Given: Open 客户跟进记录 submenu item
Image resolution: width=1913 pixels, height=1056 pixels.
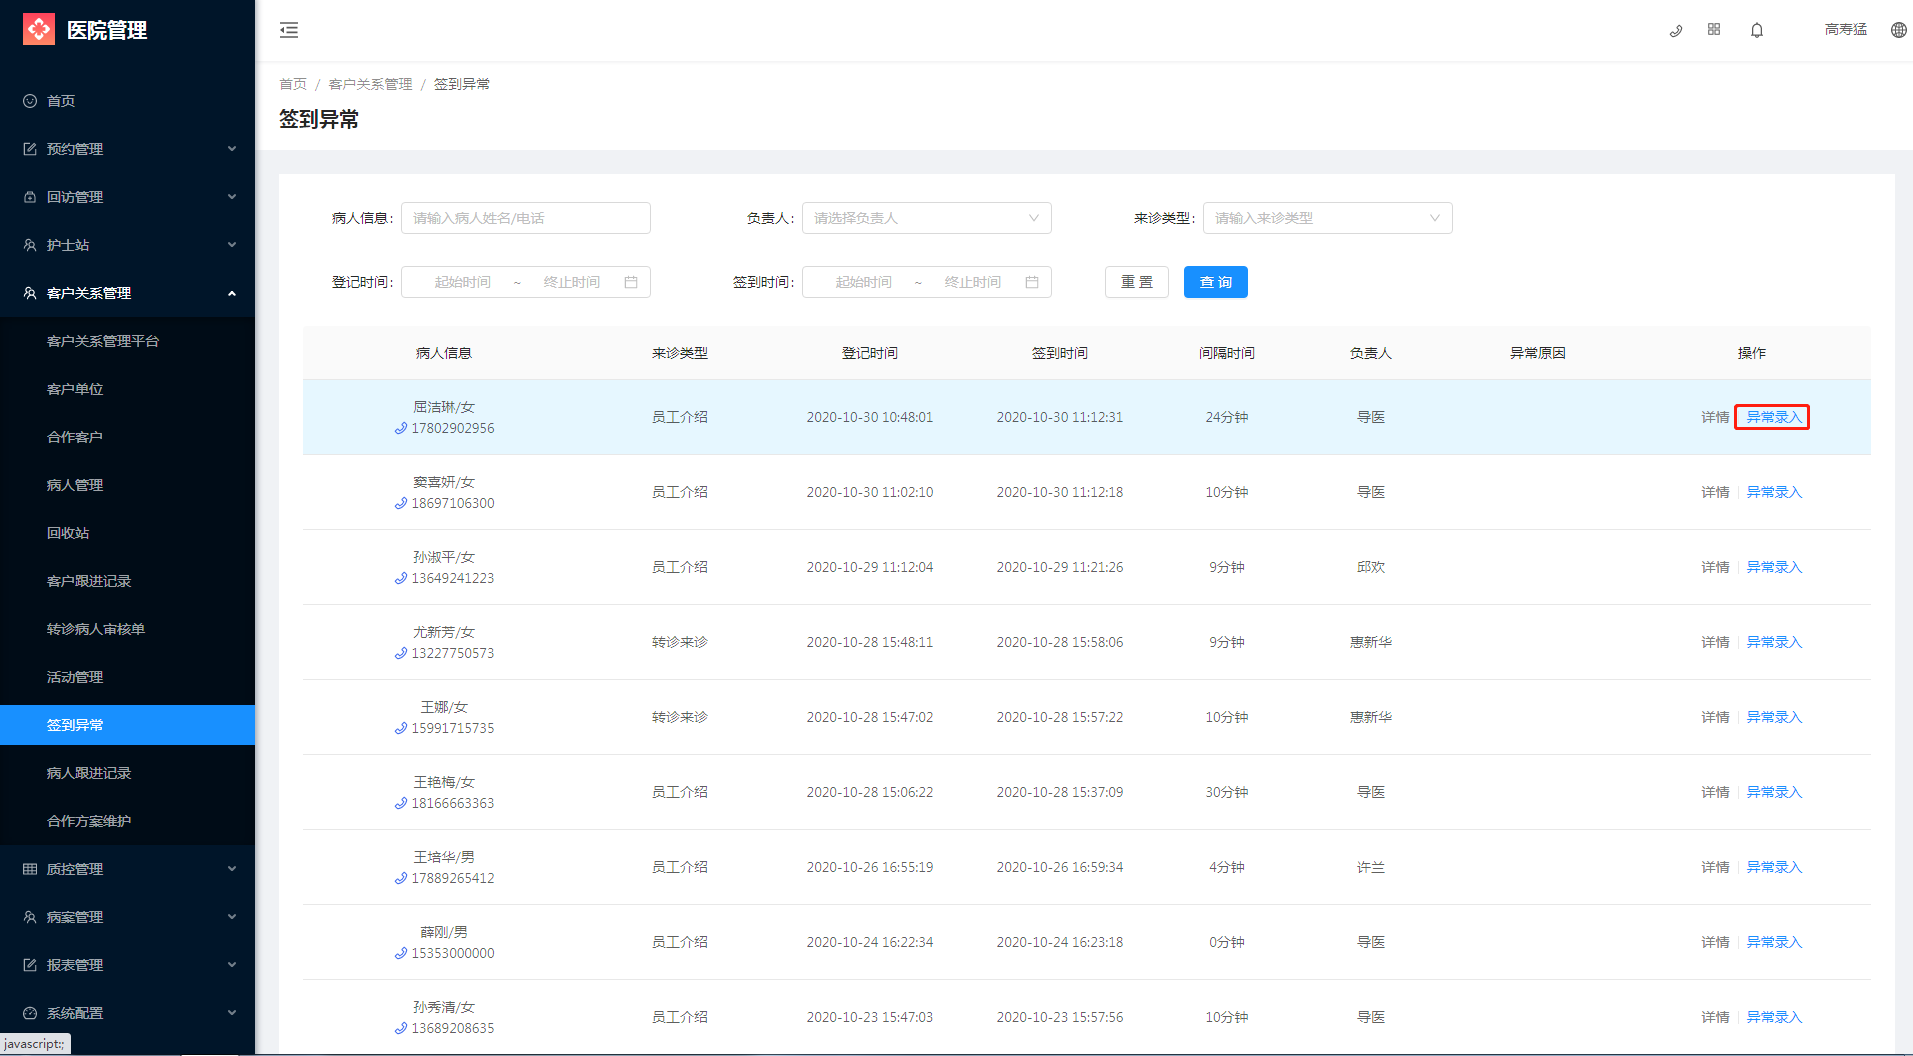Looking at the screenshot, I should click(x=127, y=581).
